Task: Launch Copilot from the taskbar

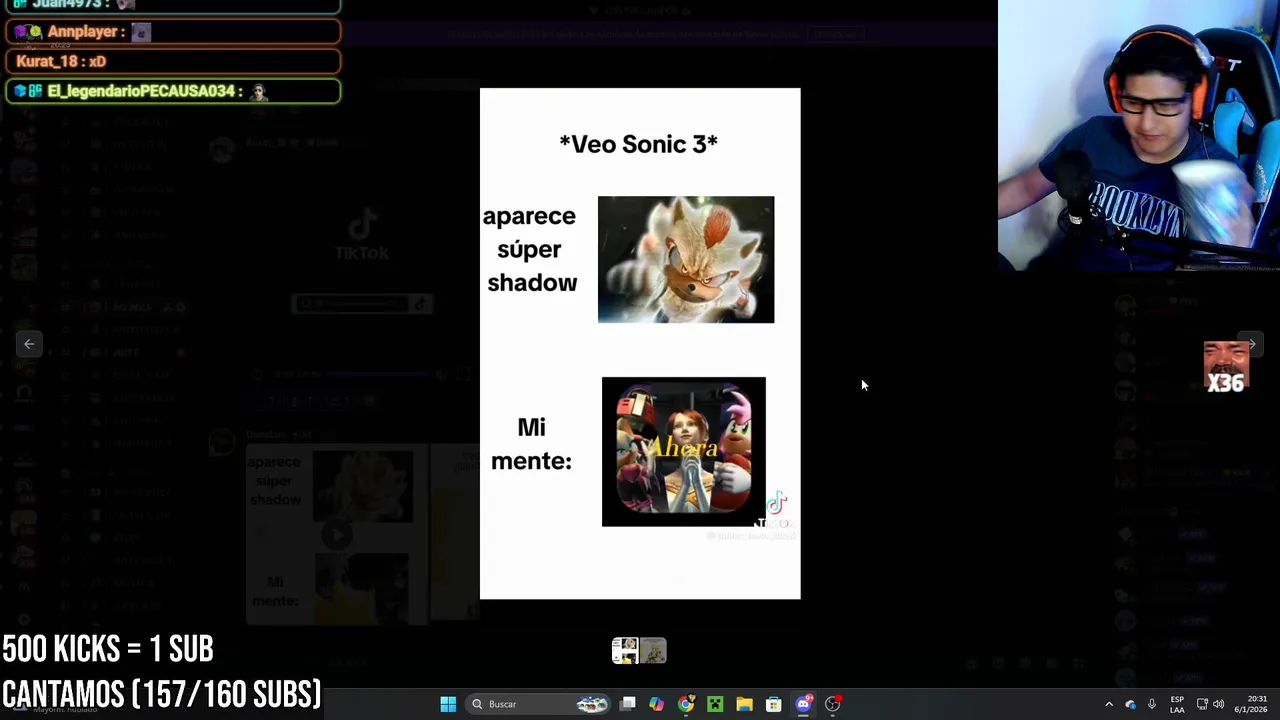Action: (656, 704)
